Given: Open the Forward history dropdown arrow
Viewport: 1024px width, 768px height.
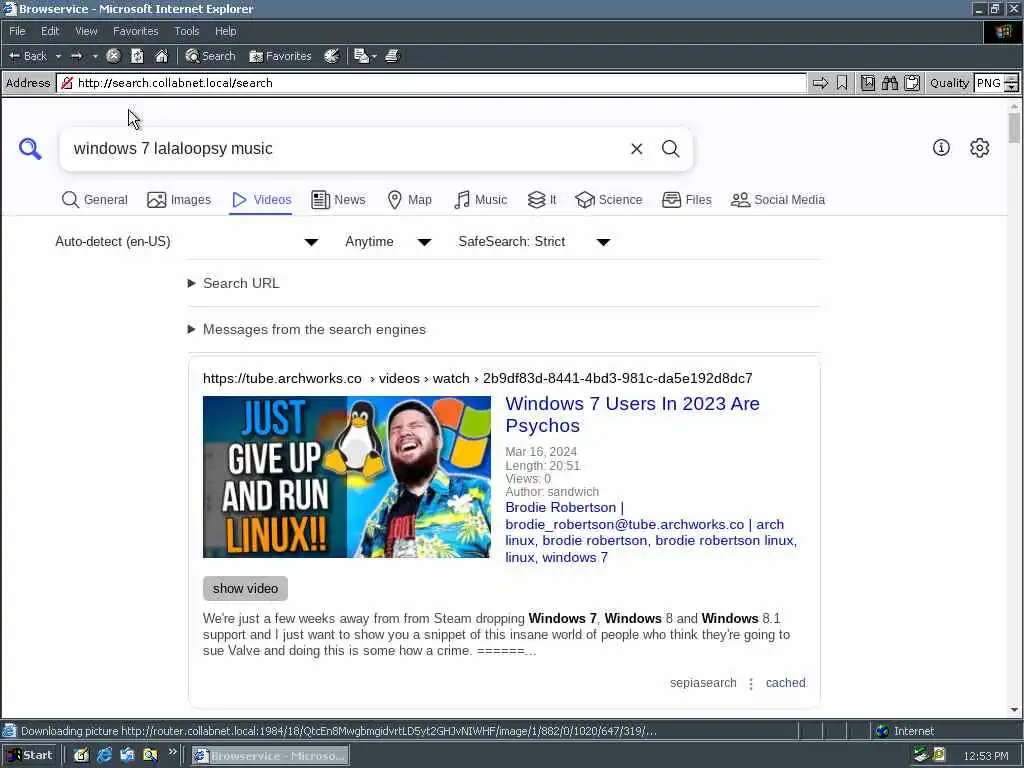Looking at the screenshot, I should [x=95, y=56].
